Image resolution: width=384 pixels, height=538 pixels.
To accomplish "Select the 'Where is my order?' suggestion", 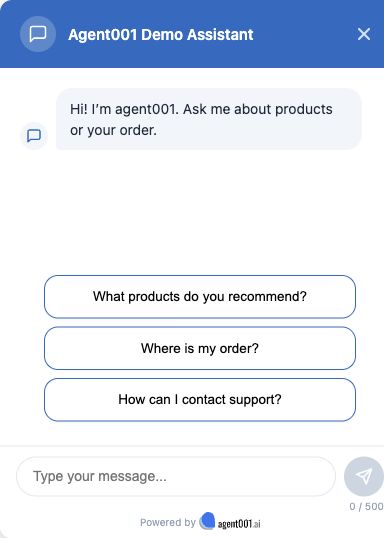I will coord(200,348).
